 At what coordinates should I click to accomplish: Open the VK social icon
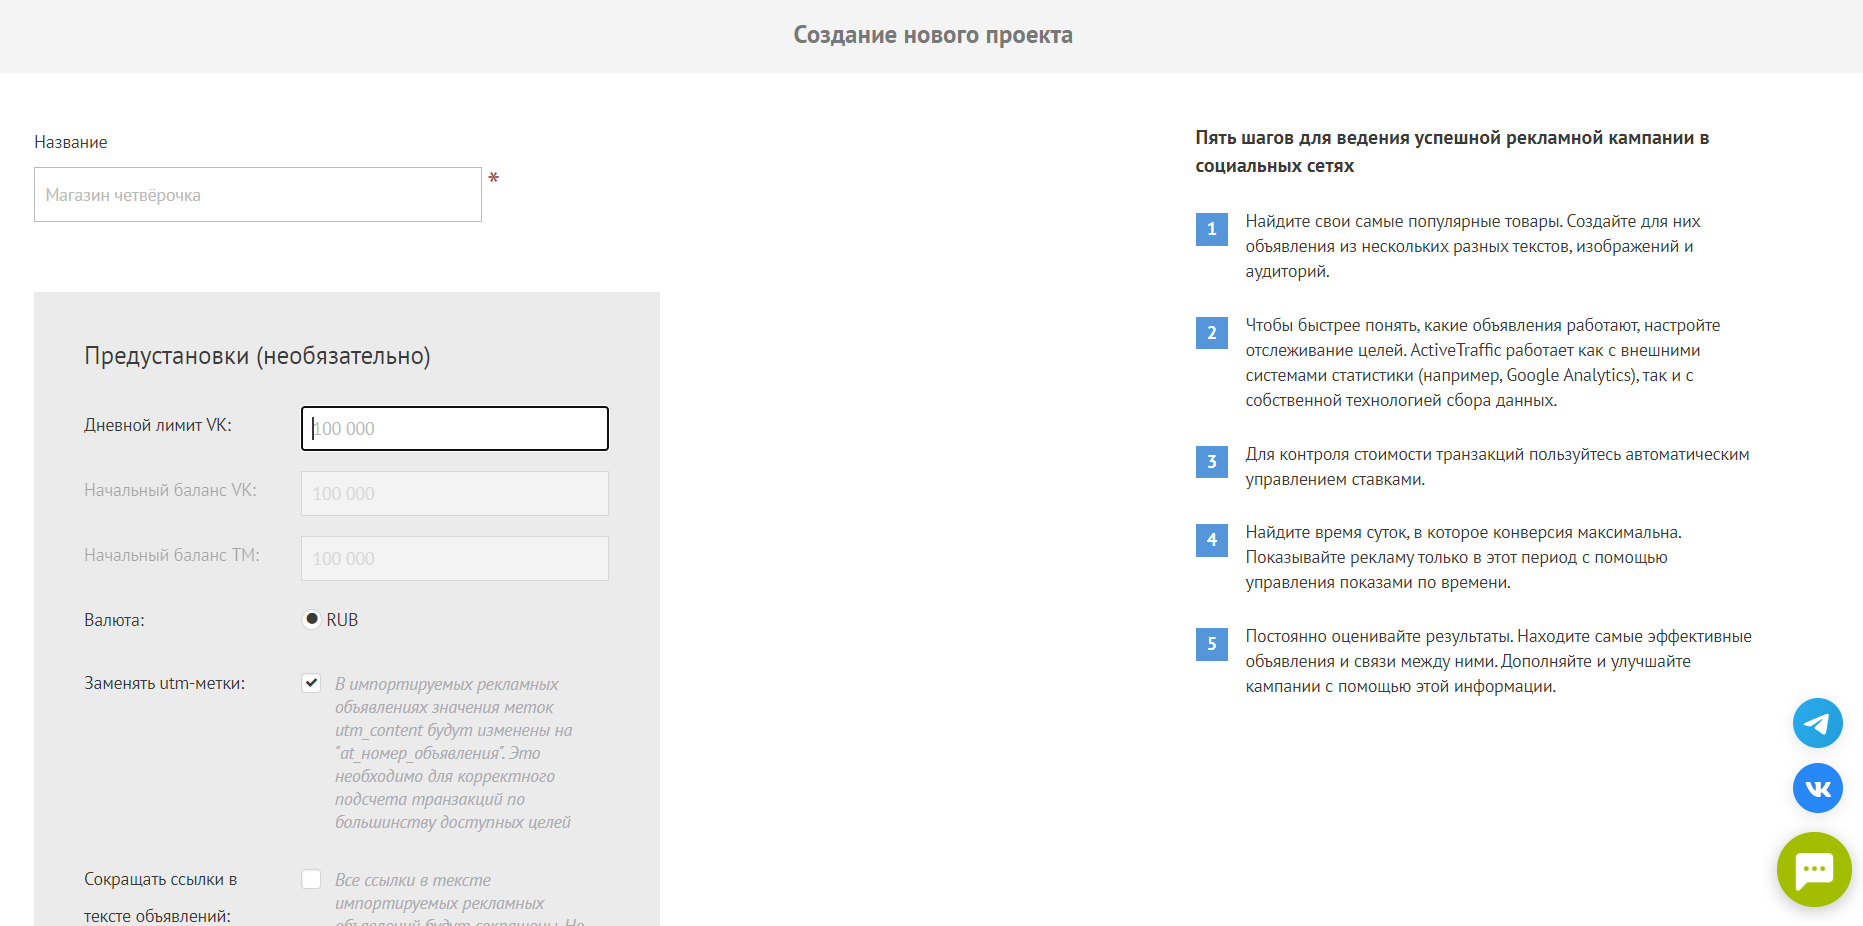[x=1817, y=788]
